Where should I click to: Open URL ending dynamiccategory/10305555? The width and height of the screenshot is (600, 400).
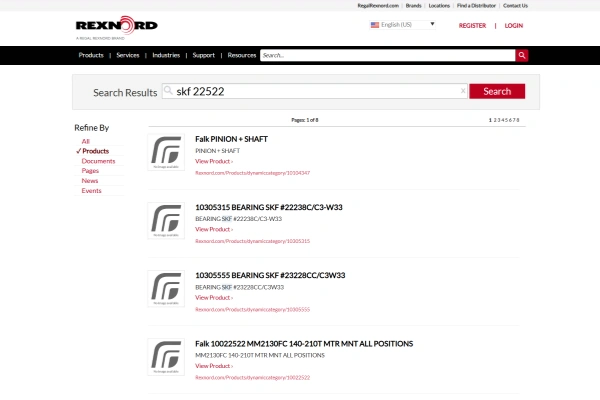(253, 309)
